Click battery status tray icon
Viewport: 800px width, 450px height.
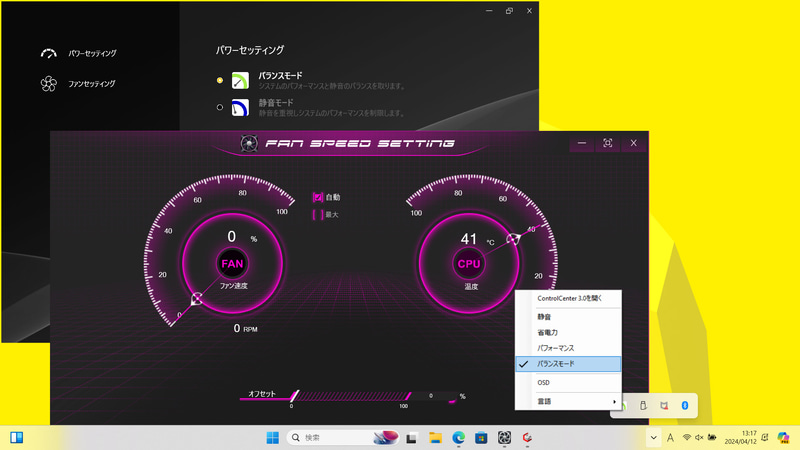coord(712,437)
